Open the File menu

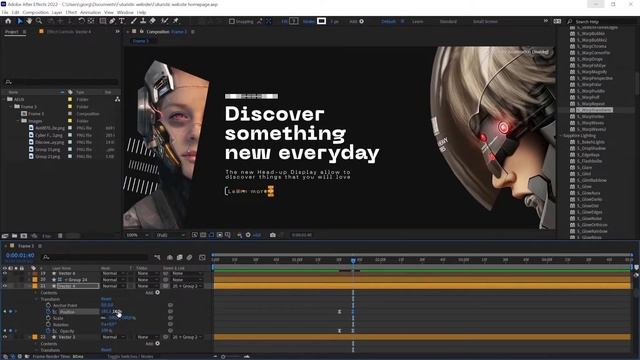coord(5,13)
